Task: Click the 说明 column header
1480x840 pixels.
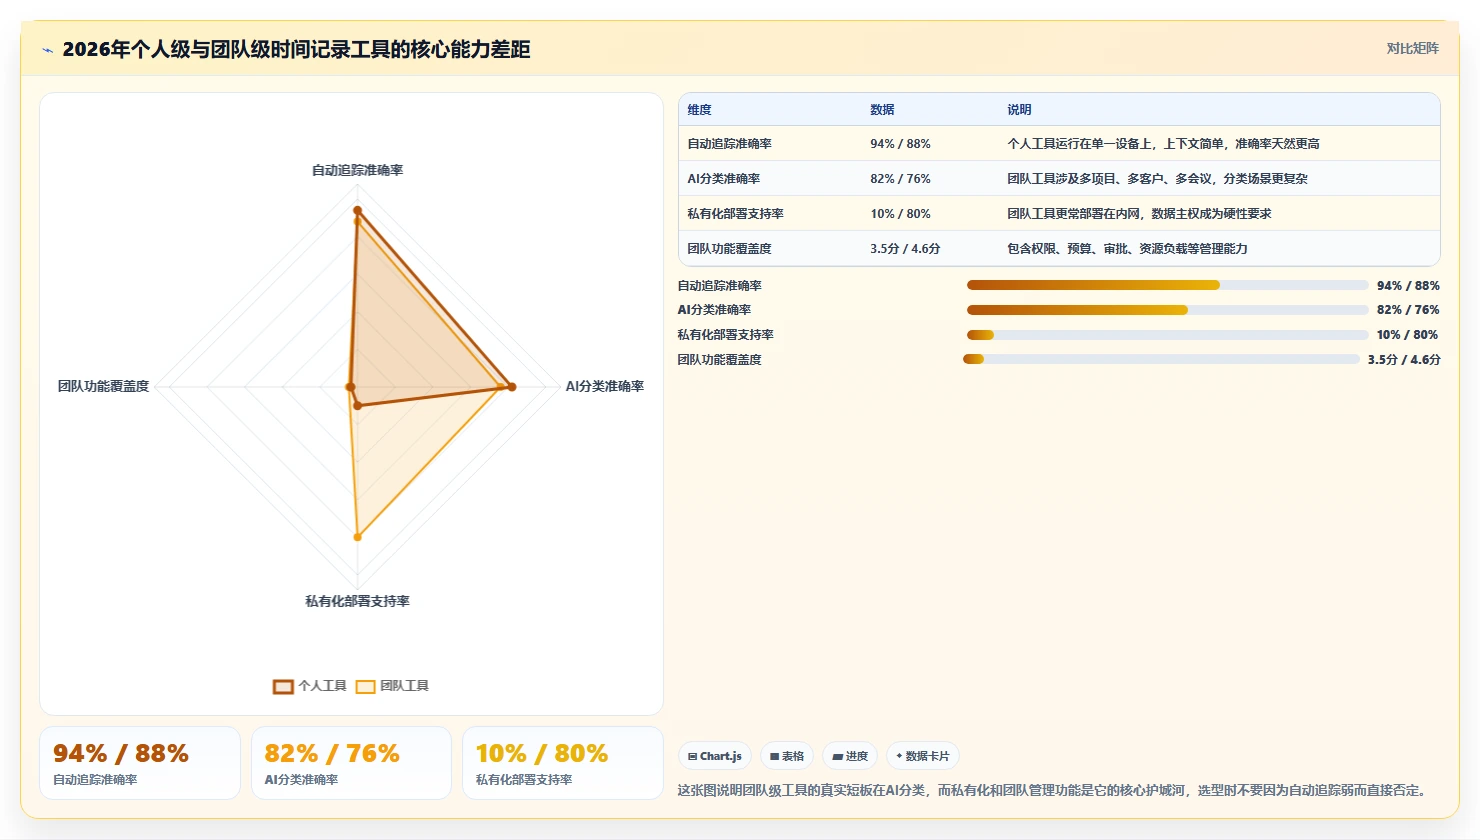Action: pyautogui.click(x=1019, y=110)
